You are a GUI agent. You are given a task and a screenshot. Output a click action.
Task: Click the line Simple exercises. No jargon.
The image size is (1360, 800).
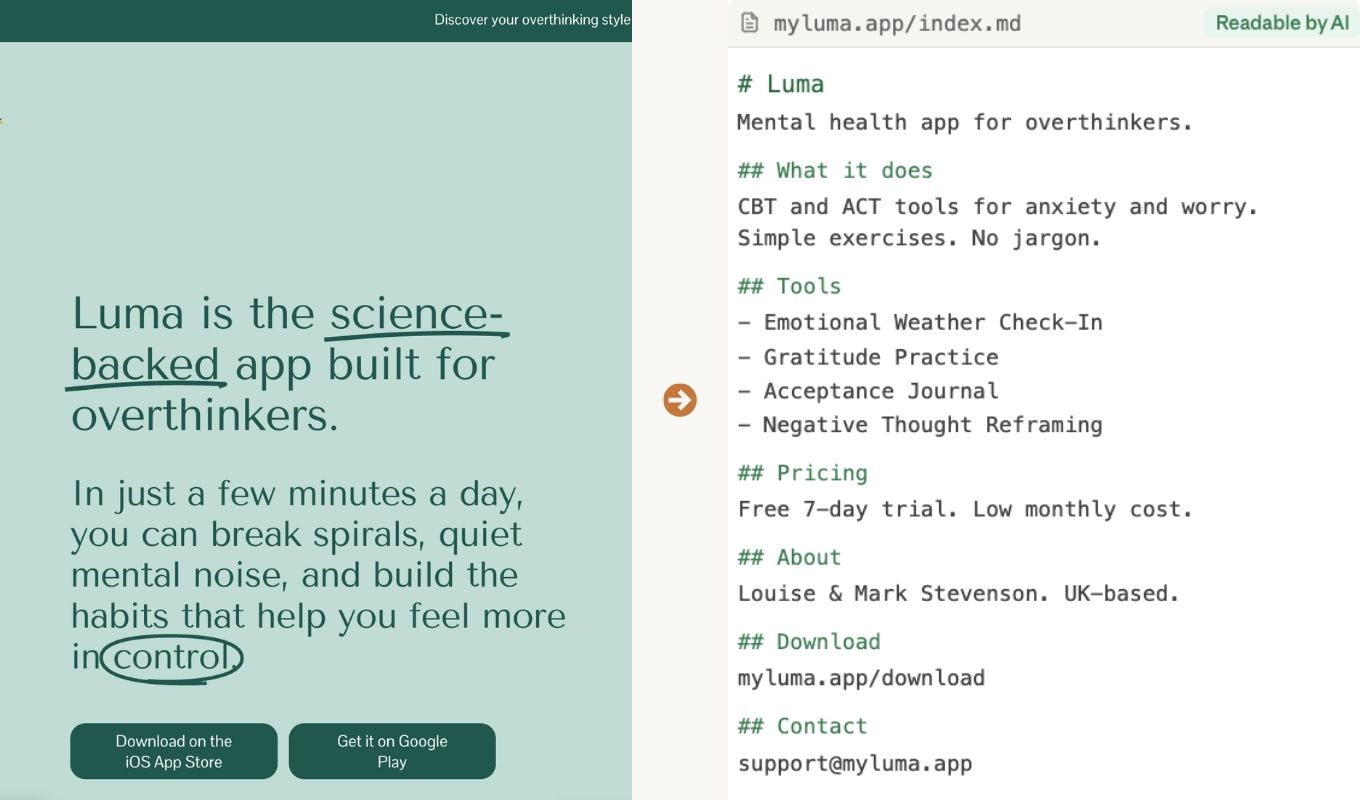919,238
